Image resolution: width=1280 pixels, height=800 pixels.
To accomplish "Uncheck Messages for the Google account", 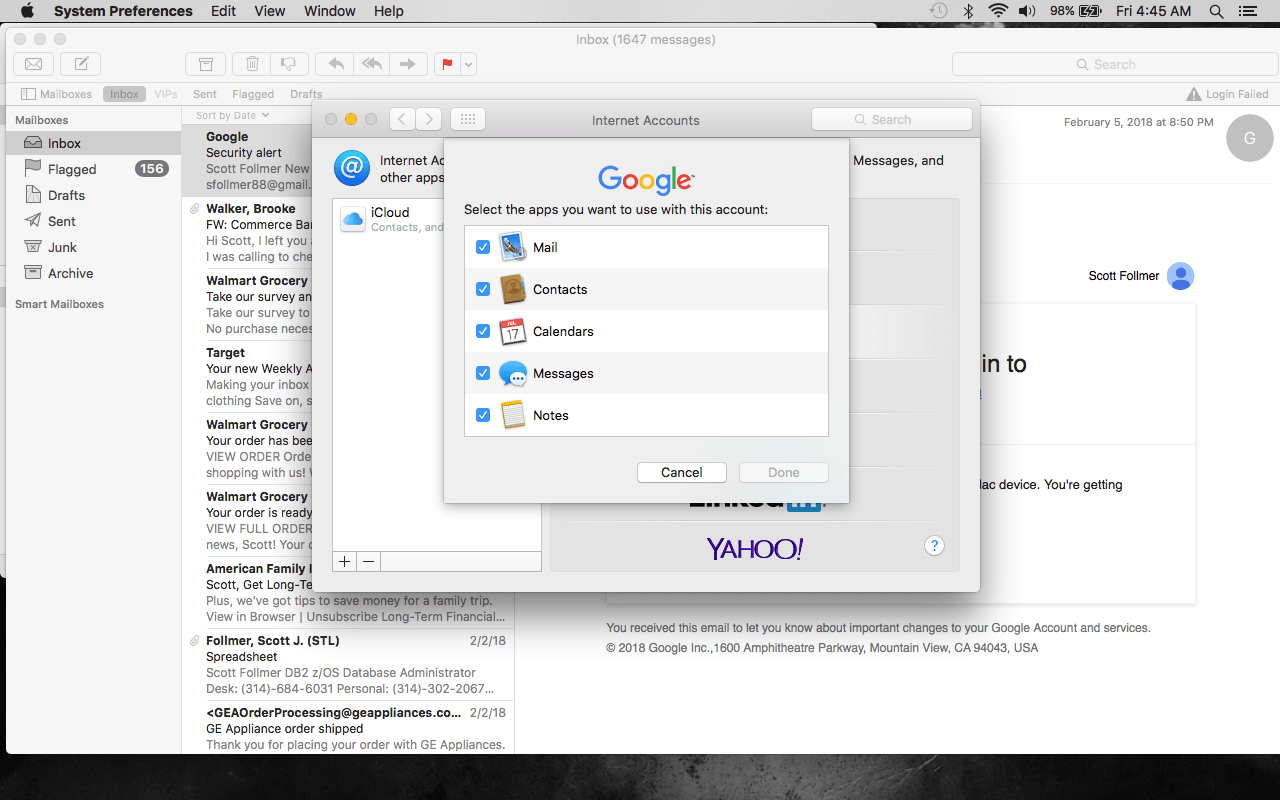I will point(483,373).
